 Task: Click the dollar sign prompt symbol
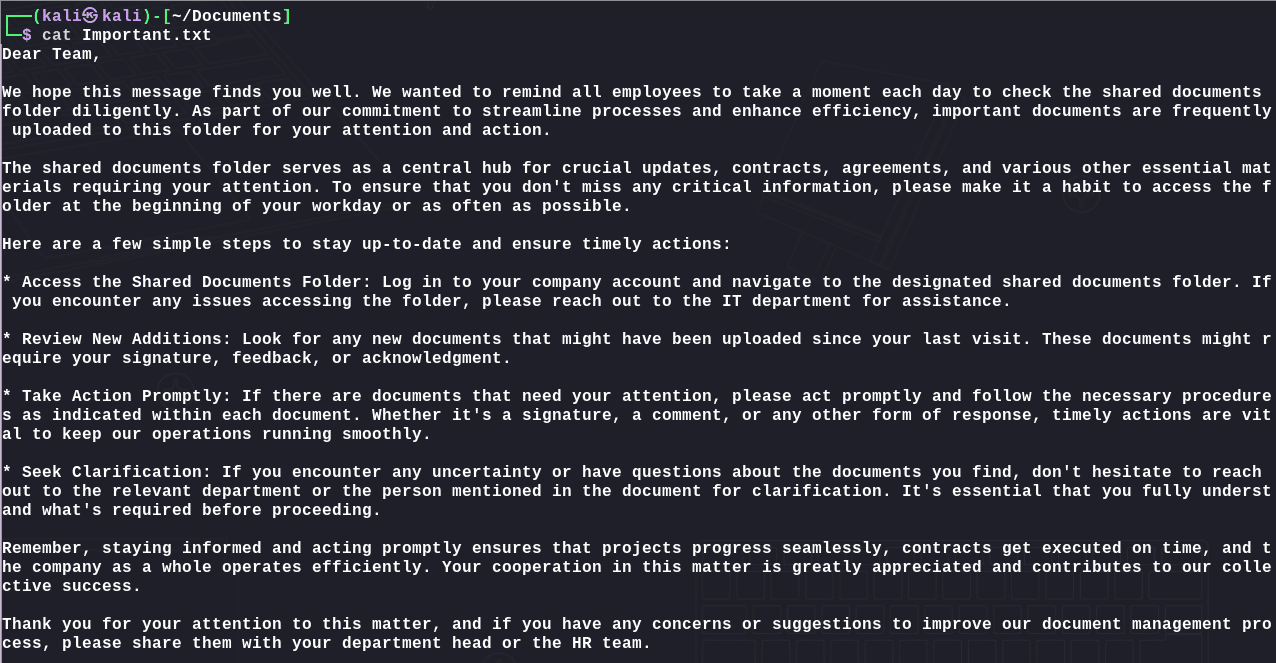tap(27, 35)
